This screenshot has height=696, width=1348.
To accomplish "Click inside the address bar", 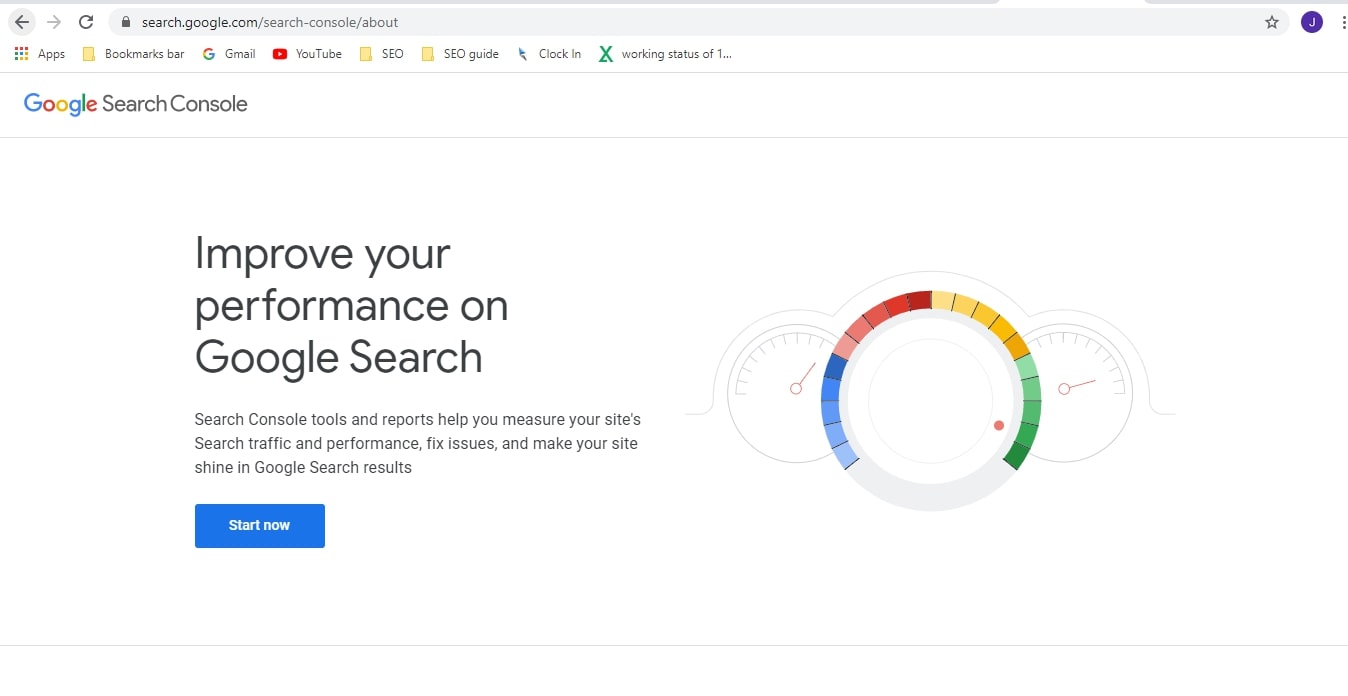I will pyautogui.click(x=400, y=21).
